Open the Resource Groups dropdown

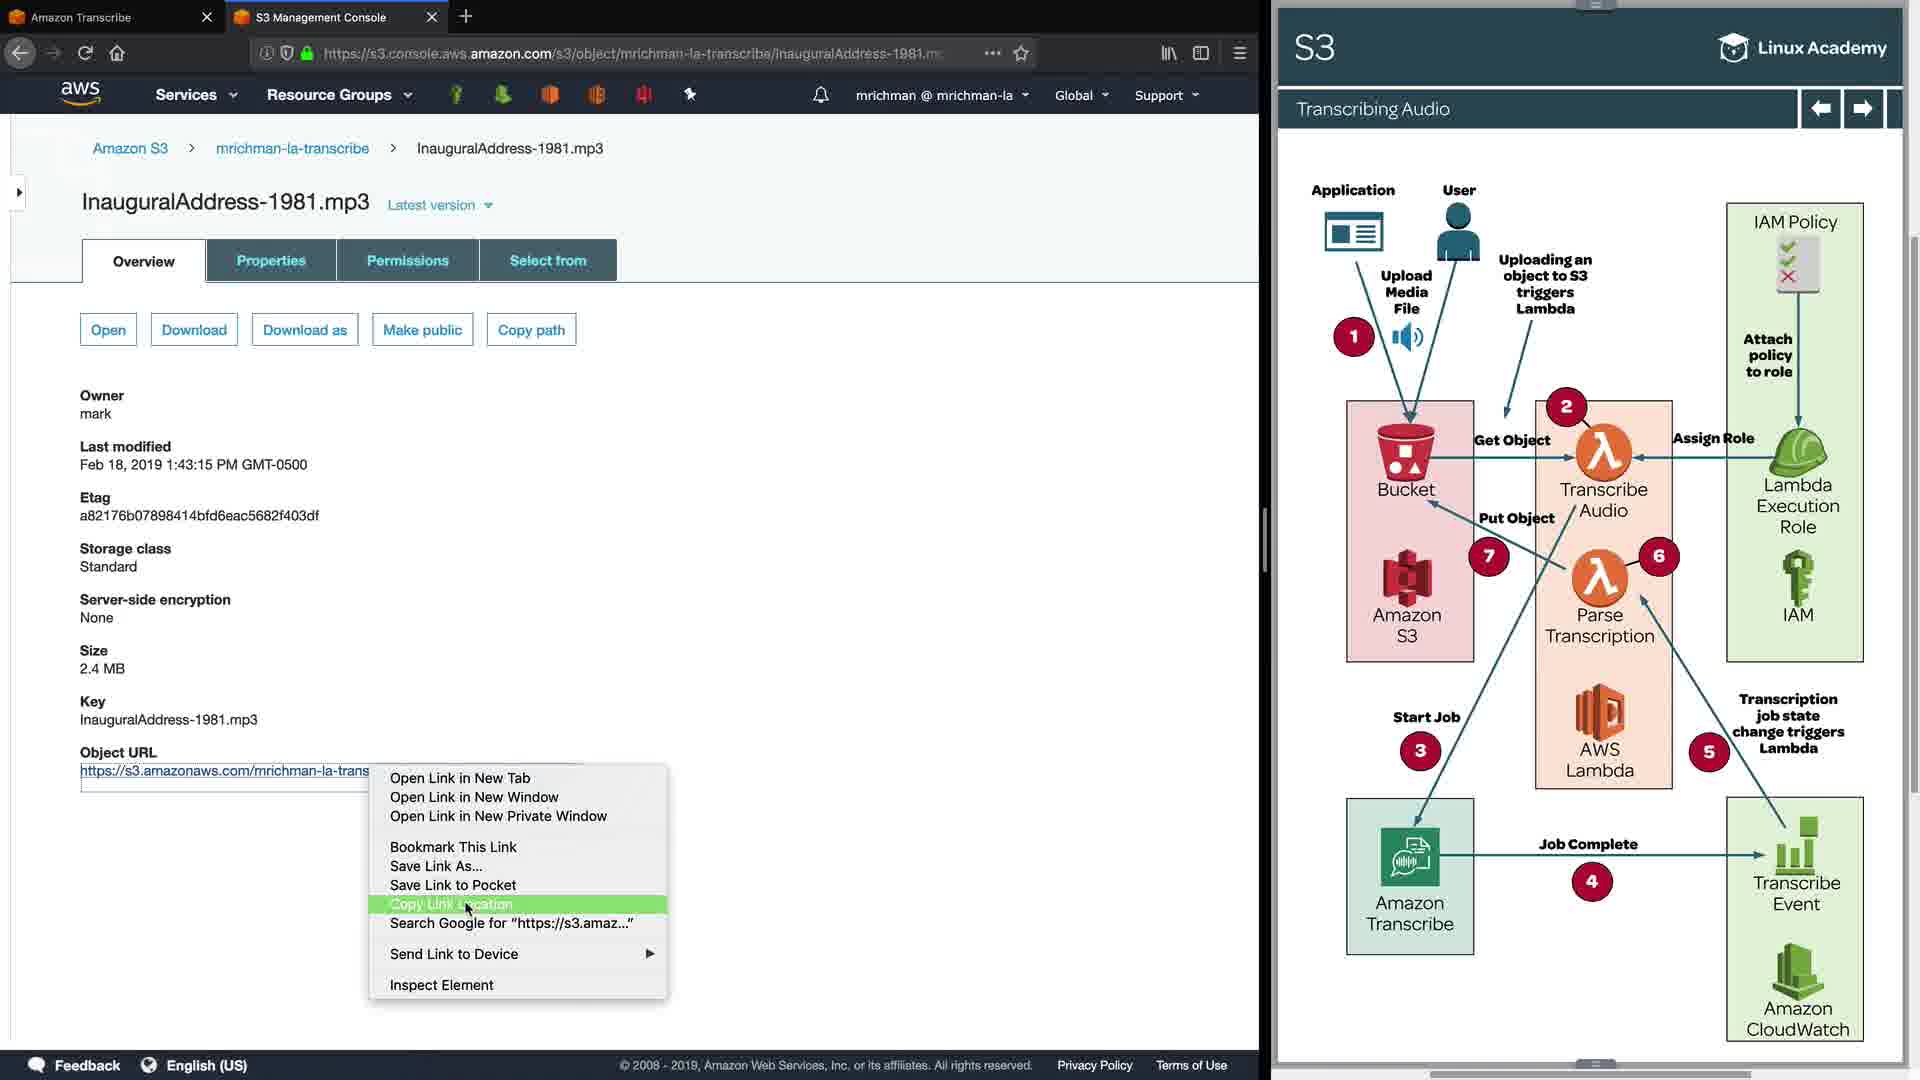[339, 95]
